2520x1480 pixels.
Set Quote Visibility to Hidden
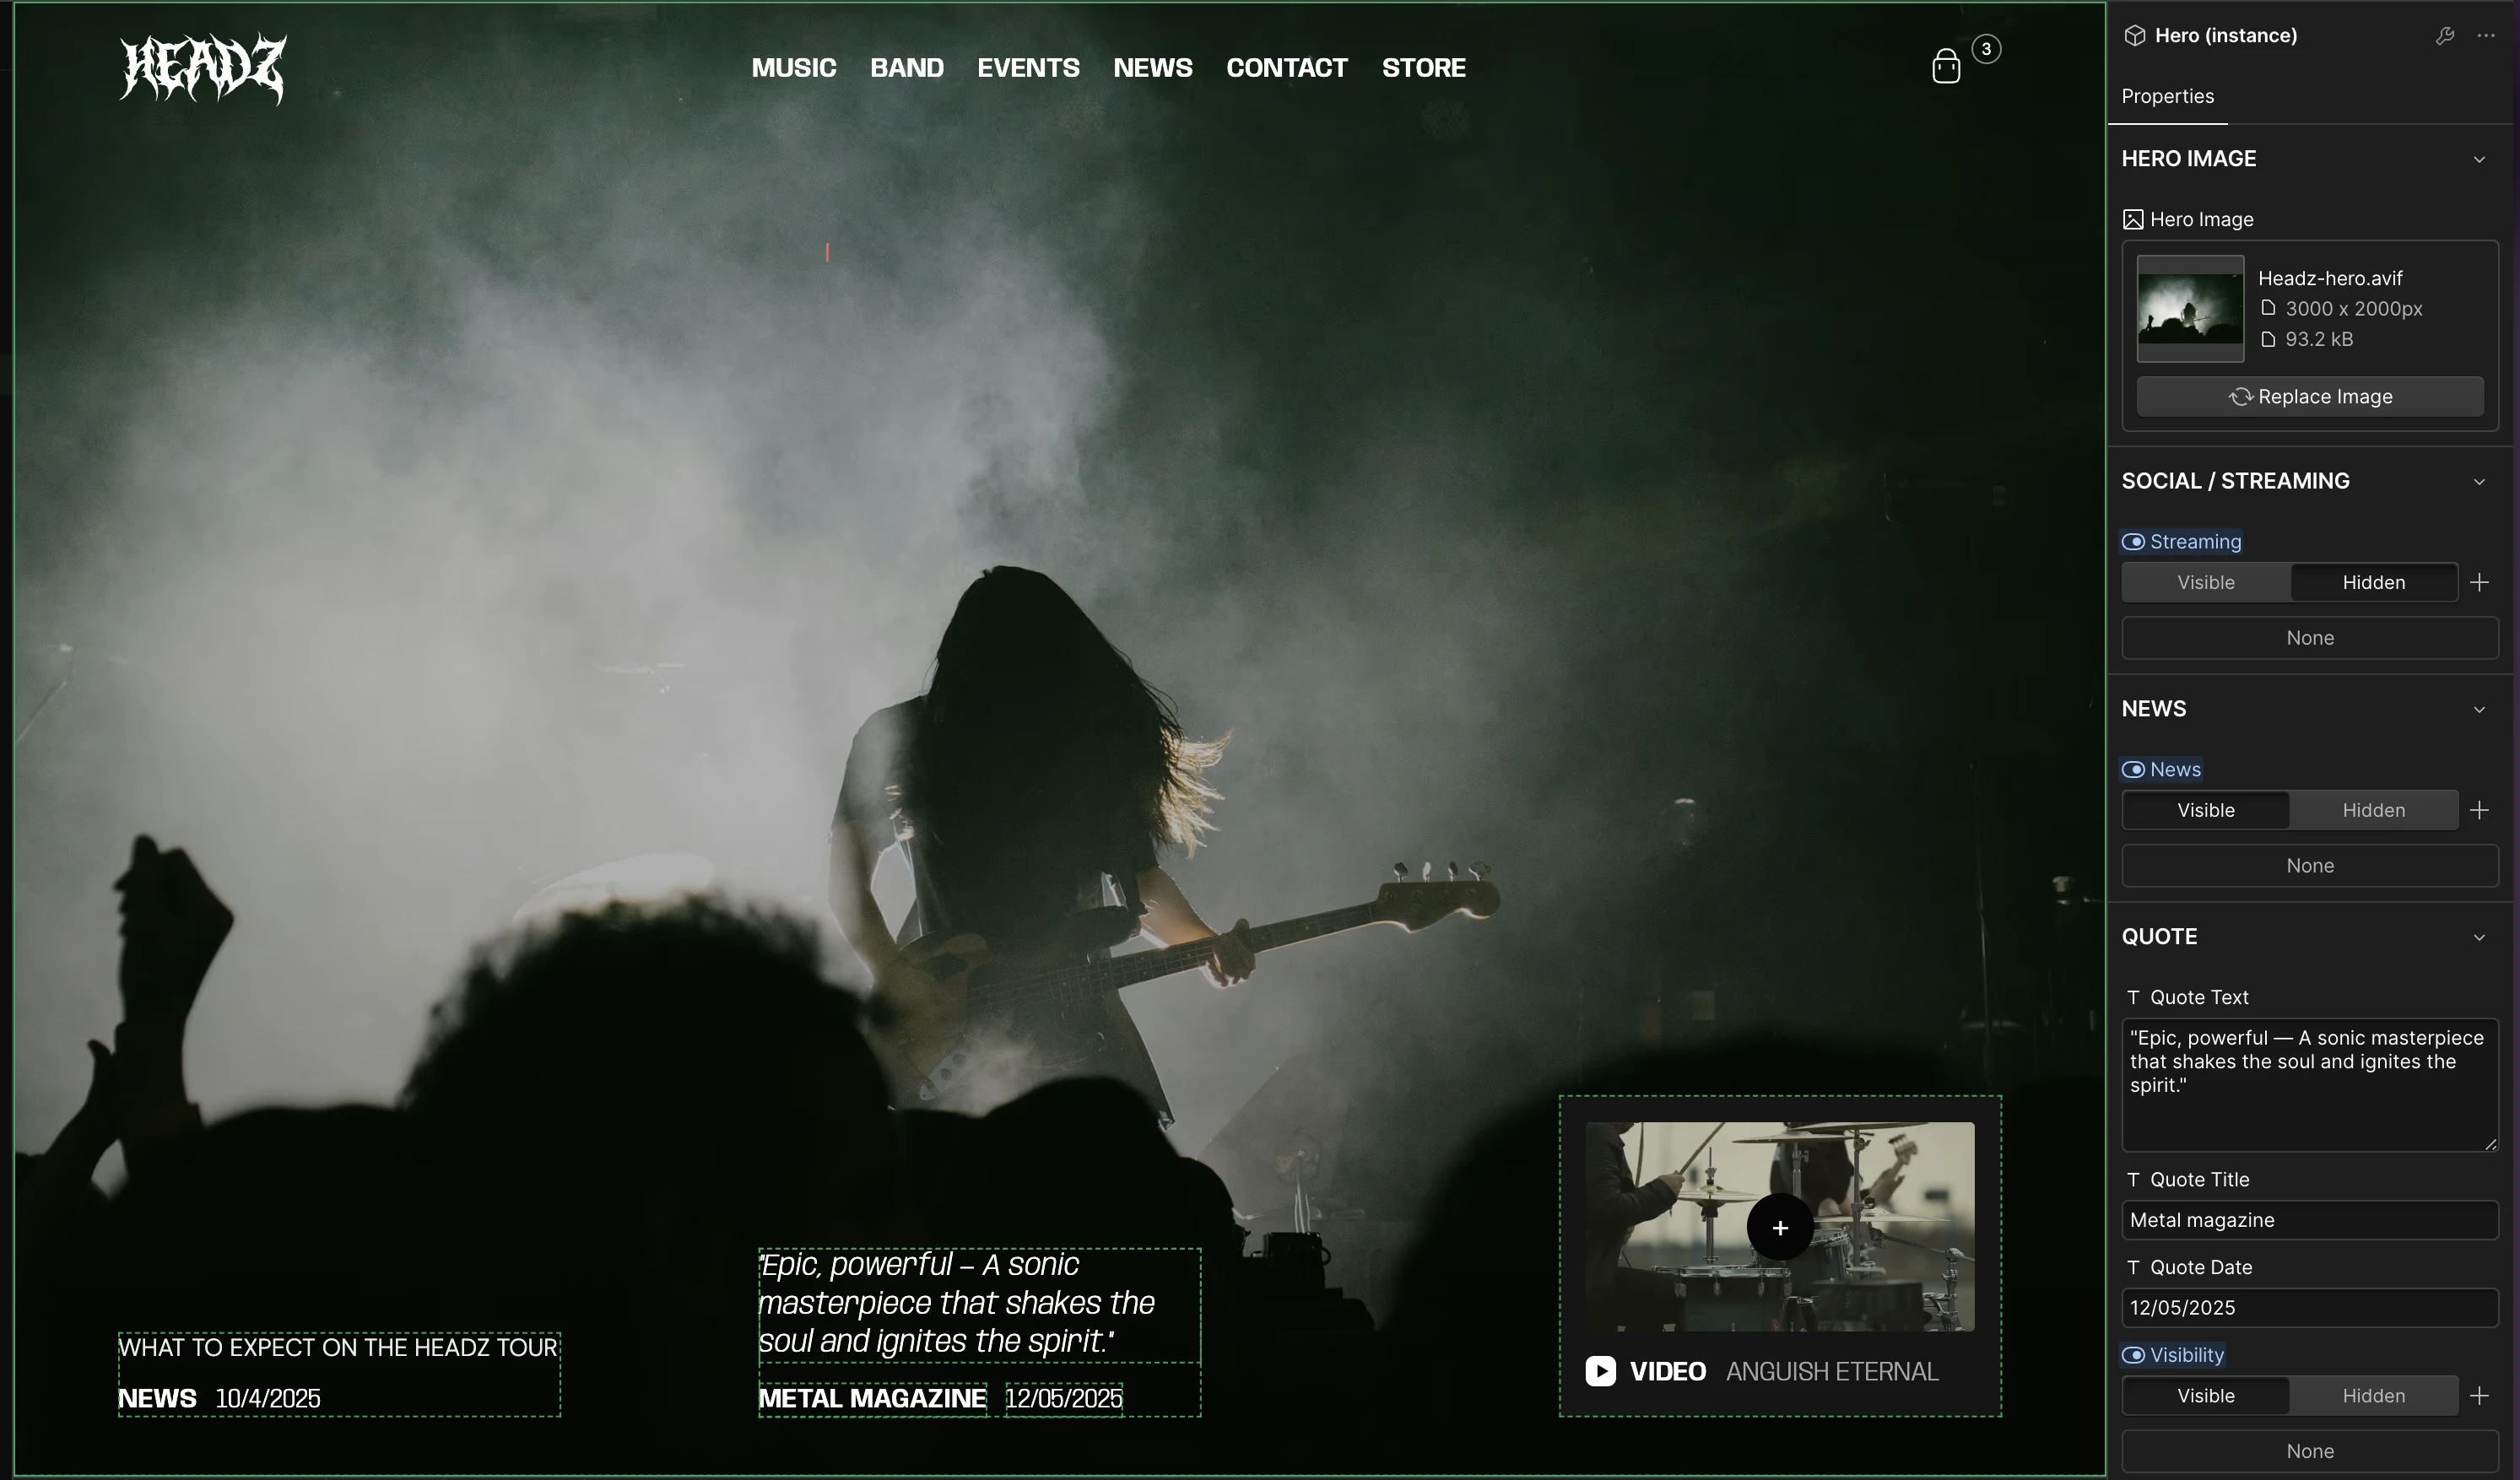tap(2373, 1395)
